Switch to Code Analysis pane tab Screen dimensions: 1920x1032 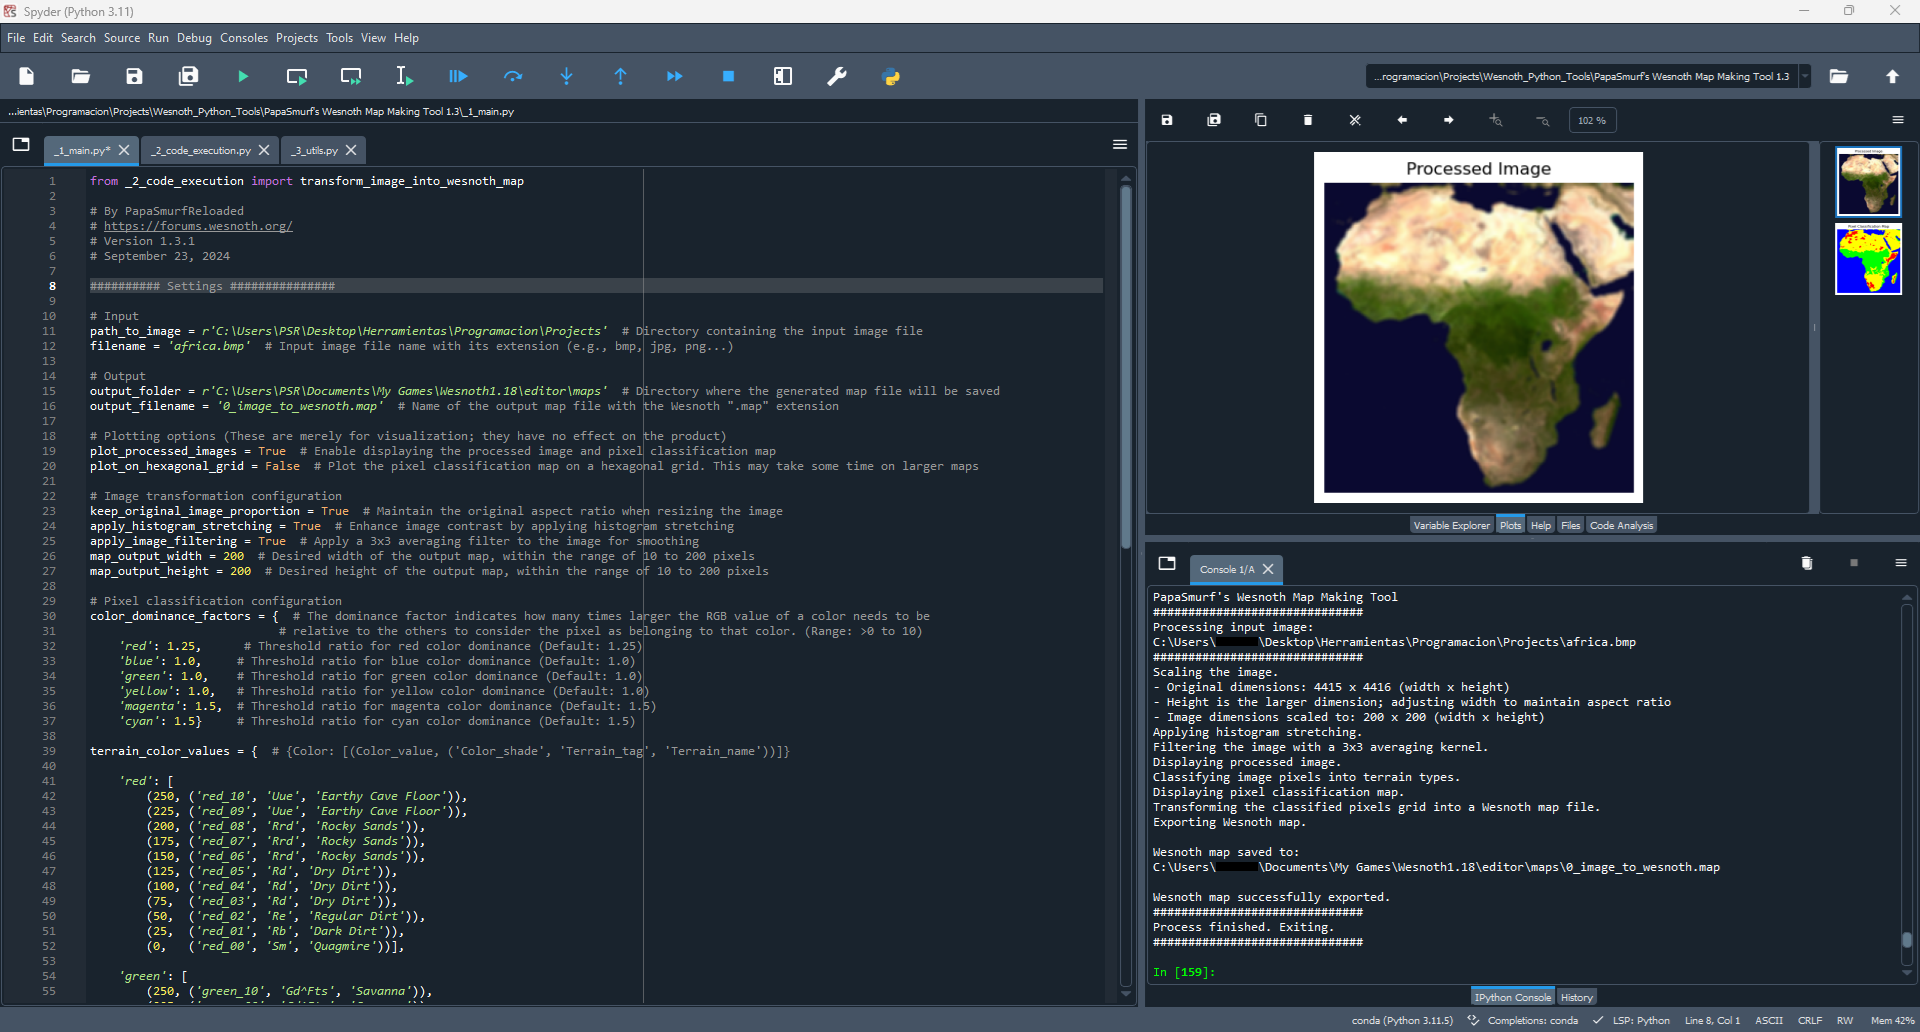pyautogui.click(x=1621, y=525)
